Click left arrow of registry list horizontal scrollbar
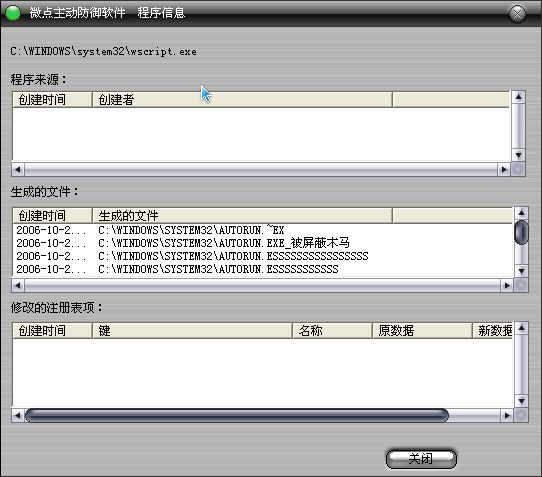The image size is (542, 477). click(18, 415)
